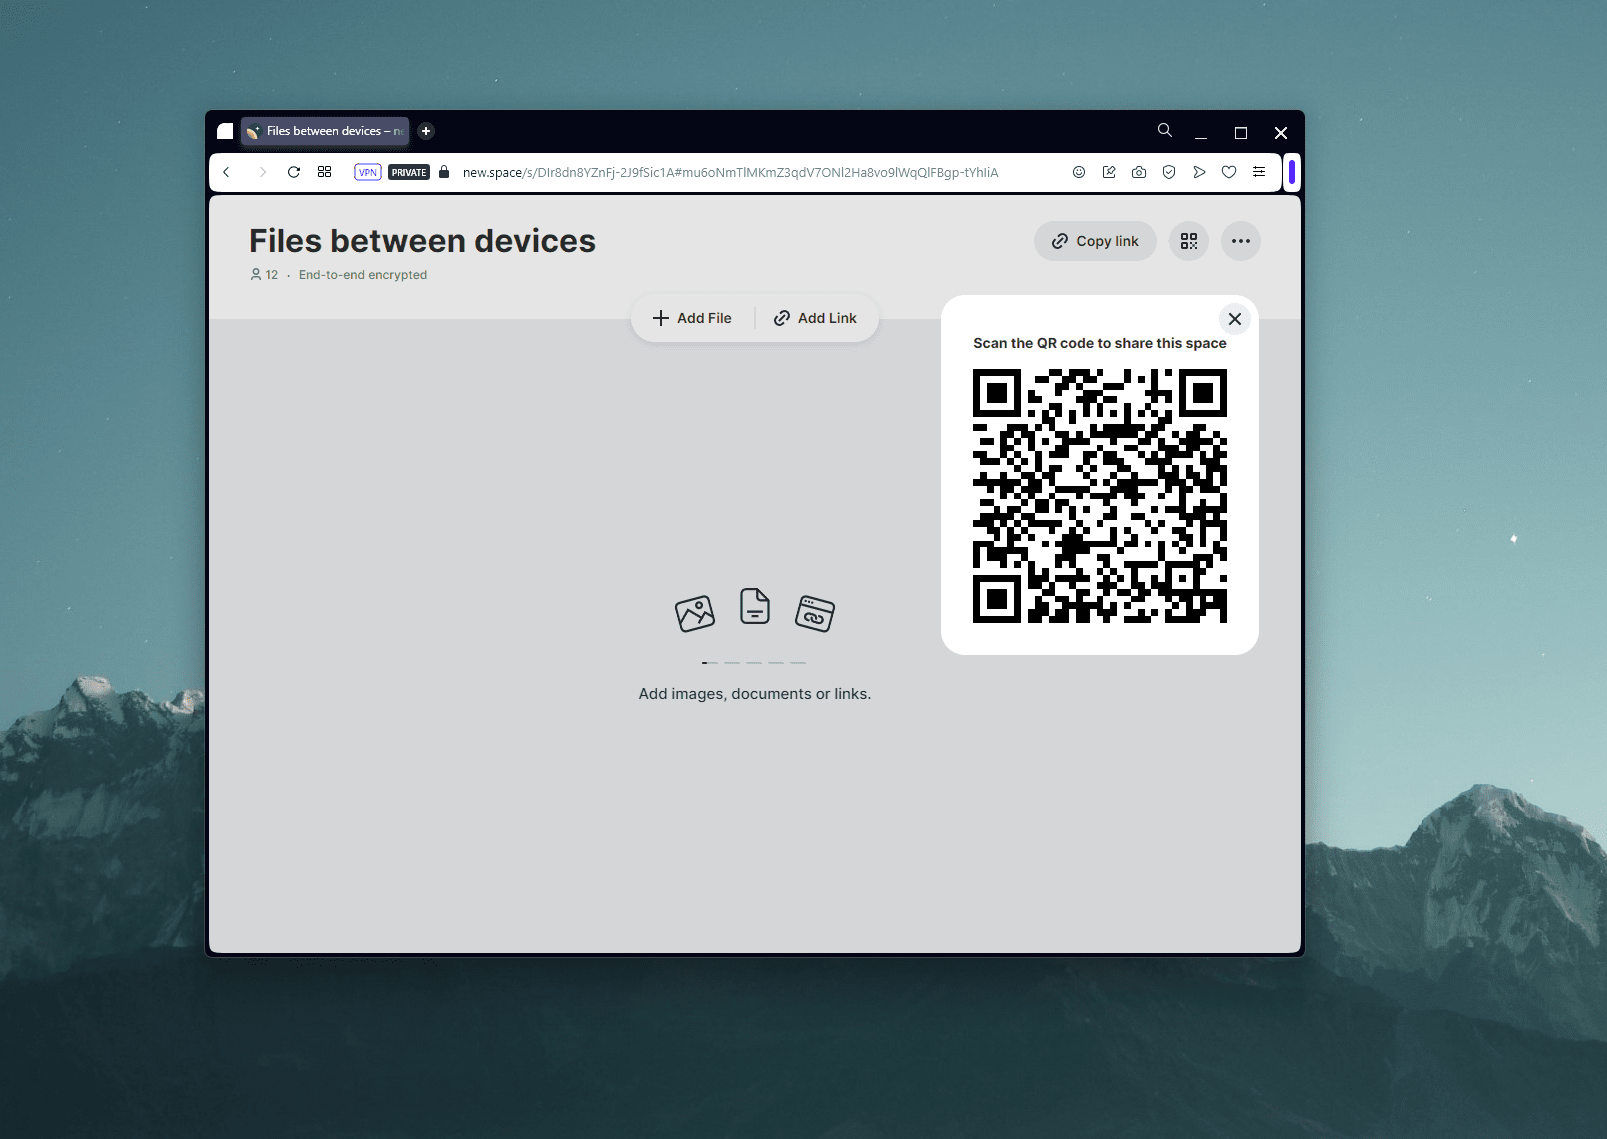Open the Speed Dial grid icon
This screenshot has width=1607, height=1139.
tap(325, 172)
